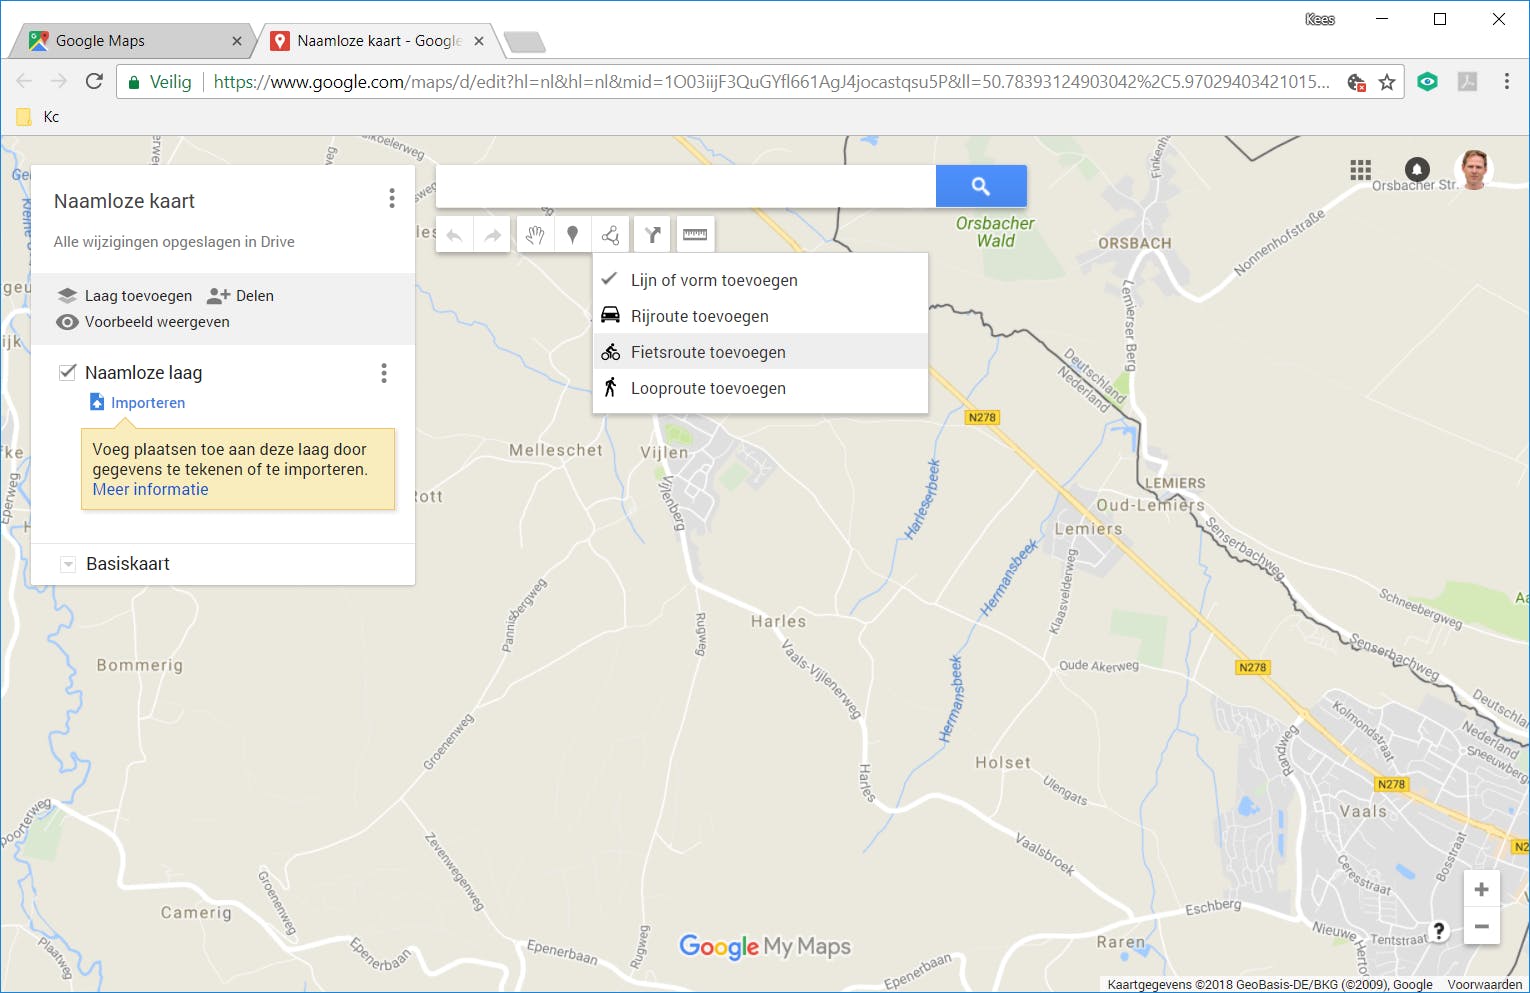Click the browser forward arrow
The height and width of the screenshot is (993, 1530).
pyautogui.click(x=59, y=81)
